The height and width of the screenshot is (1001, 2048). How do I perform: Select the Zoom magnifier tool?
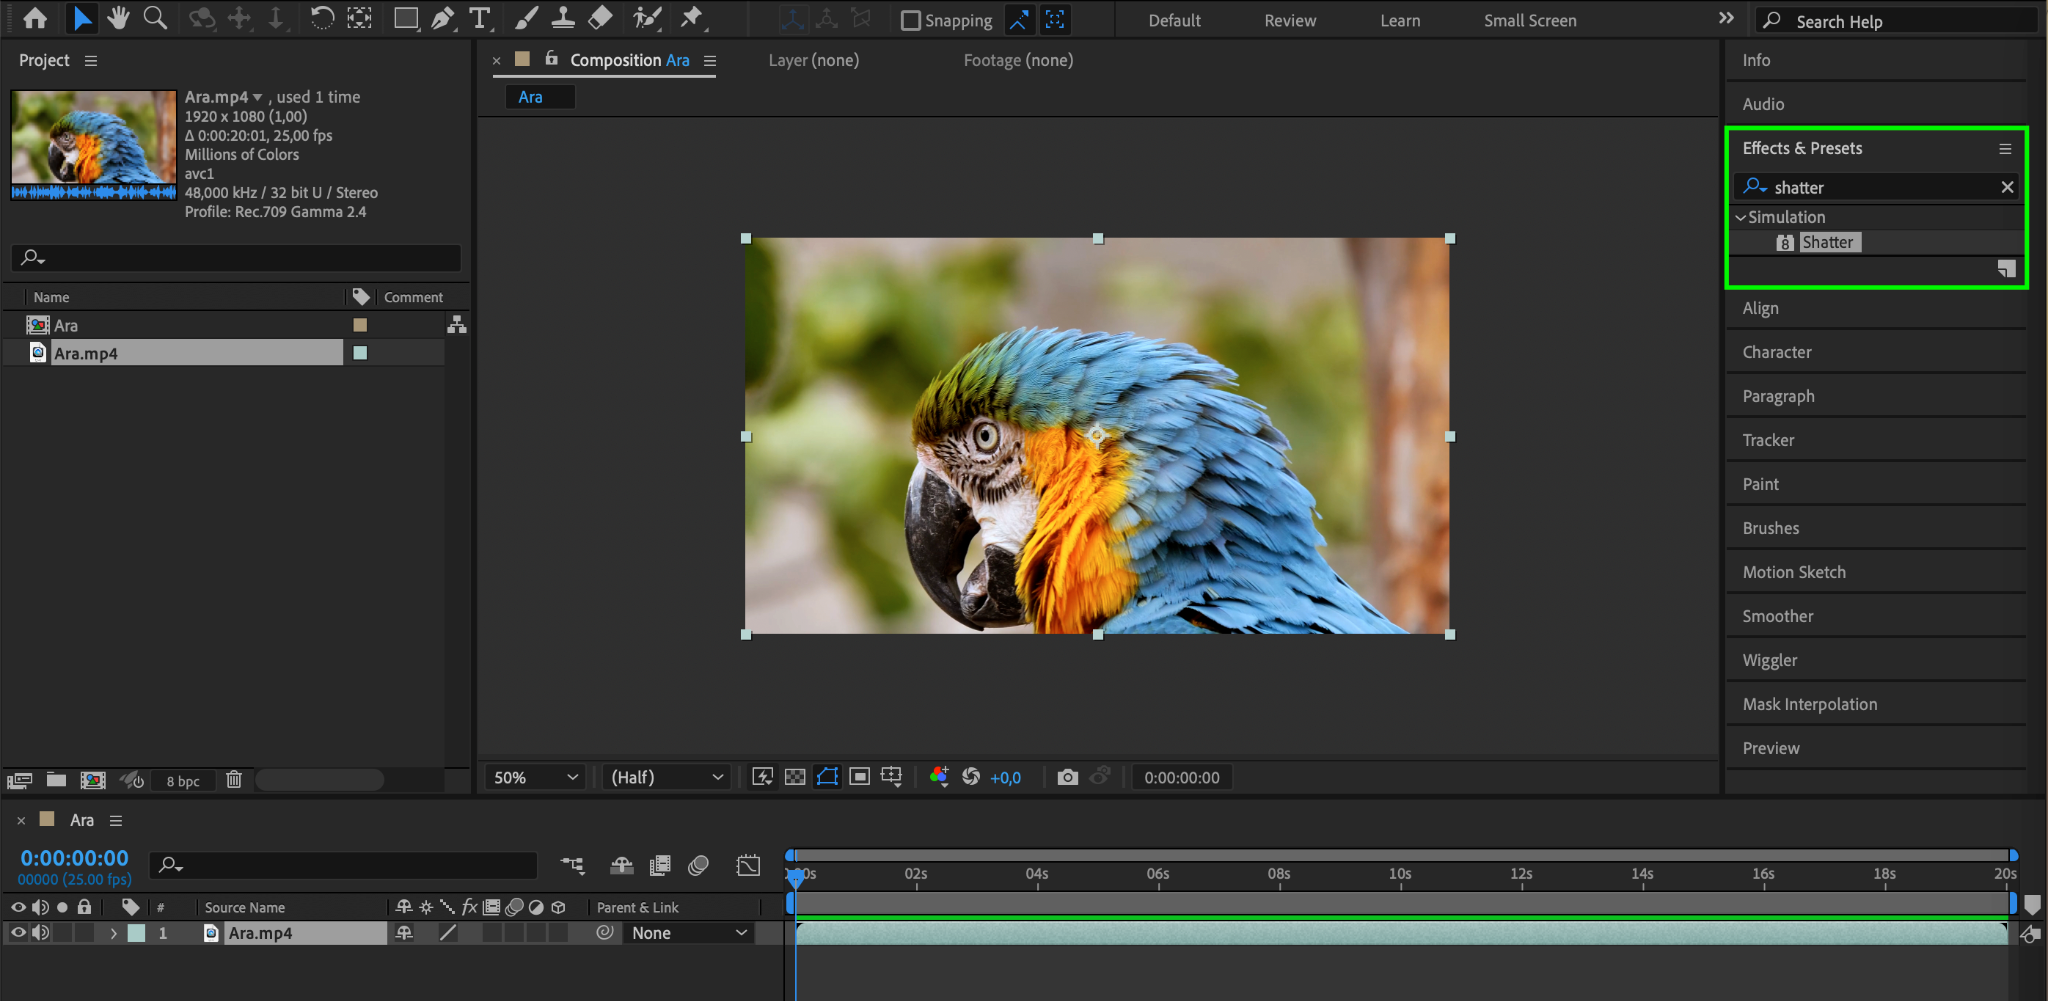(155, 18)
